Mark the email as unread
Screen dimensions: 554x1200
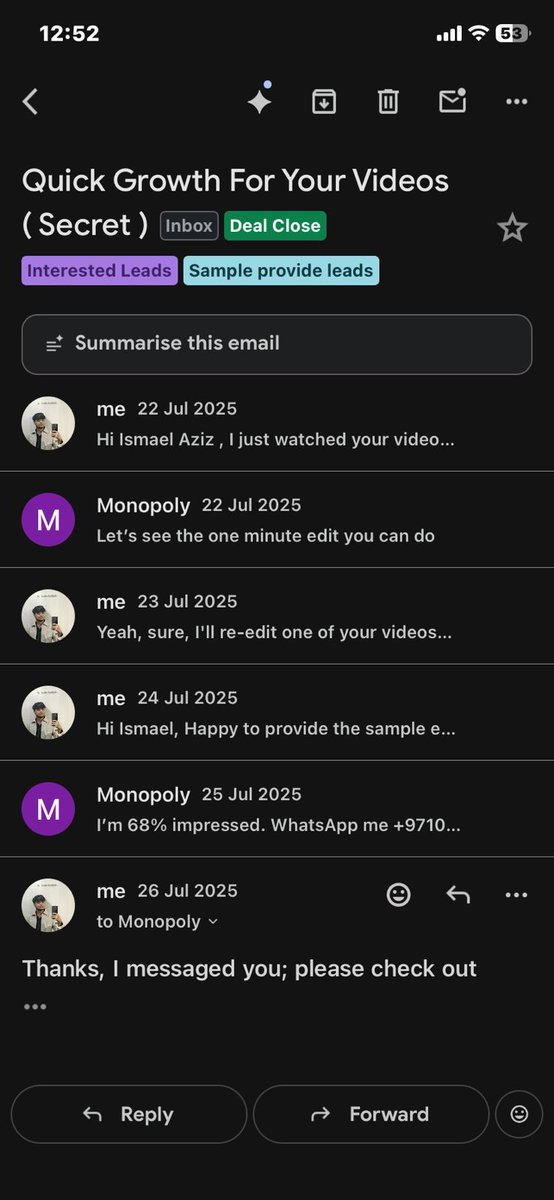click(453, 100)
